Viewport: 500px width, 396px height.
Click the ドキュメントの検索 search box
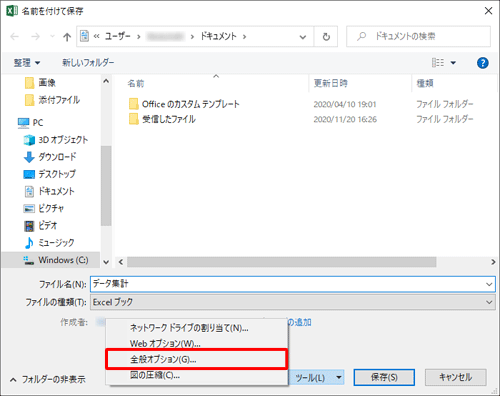pyautogui.click(x=418, y=36)
